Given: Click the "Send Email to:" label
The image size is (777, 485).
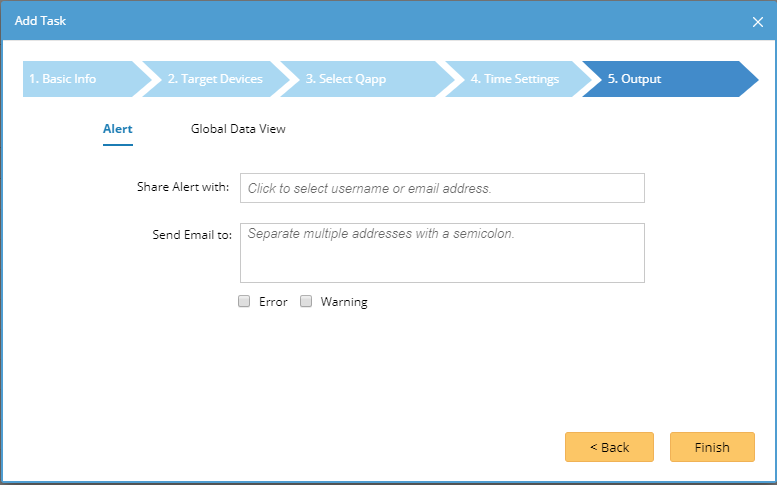Looking at the screenshot, I should pos(189,235).
